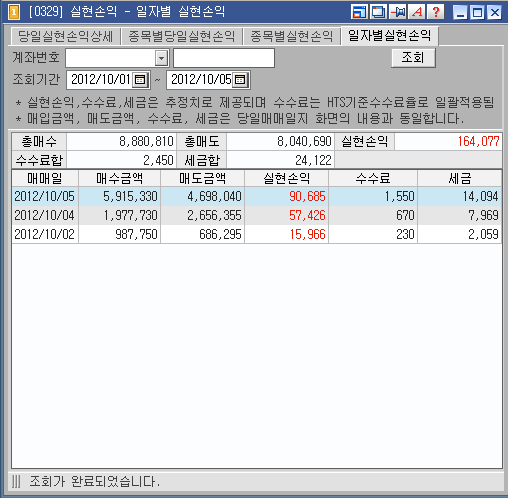This screenshot has width=508, height=498.
Task: Click the 세금 column header
Action: [459, 179]
